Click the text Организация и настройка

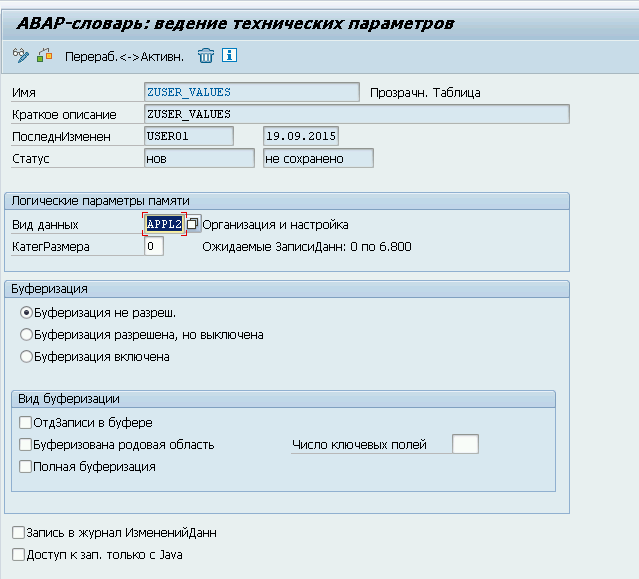tap(275, 225)
